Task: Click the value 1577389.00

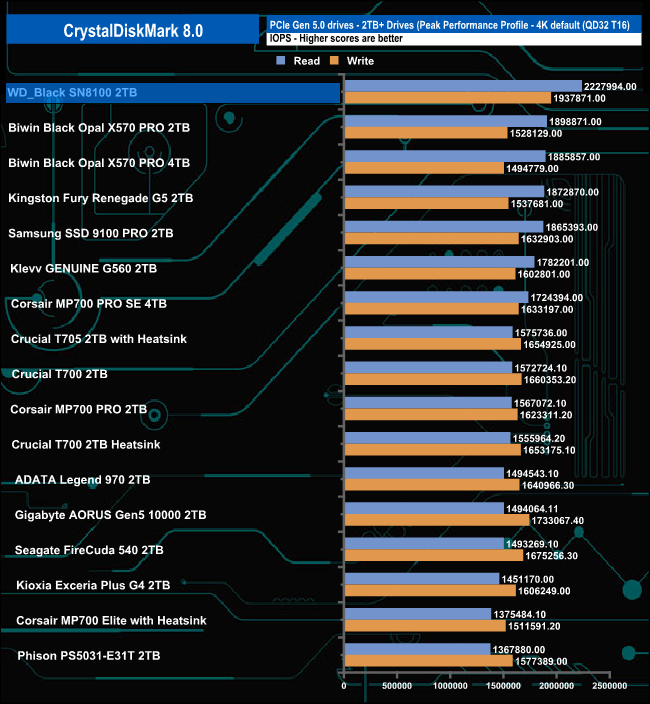Action: click(x=541, y=661)
